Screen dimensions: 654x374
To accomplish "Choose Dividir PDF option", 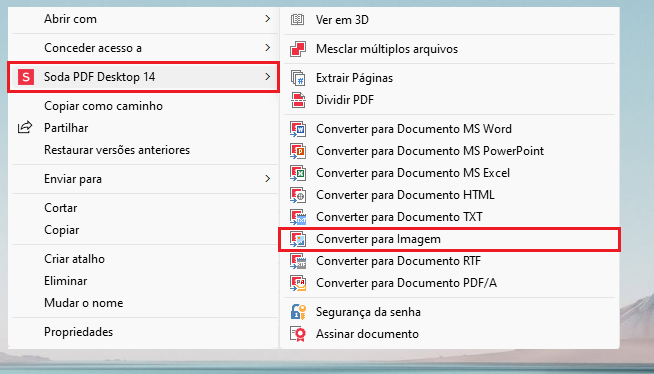I will (x=450, y=100).
